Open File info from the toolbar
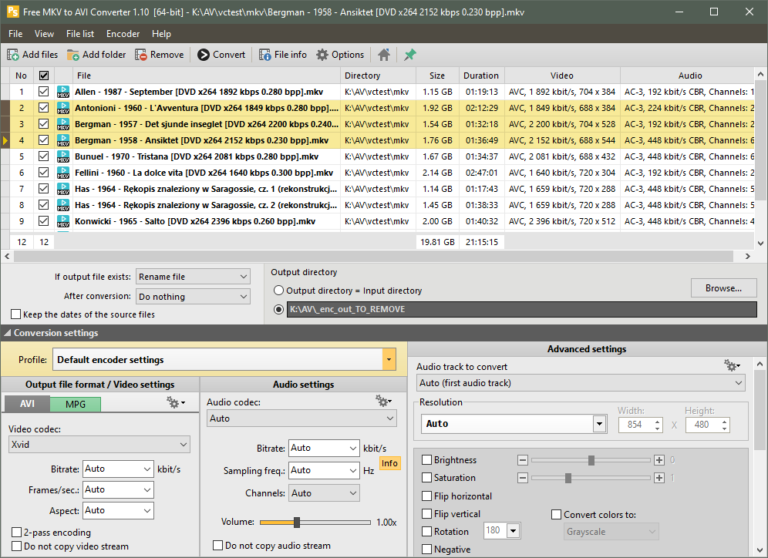The width and height of the screenshot is (768, 558). point(265,55)
